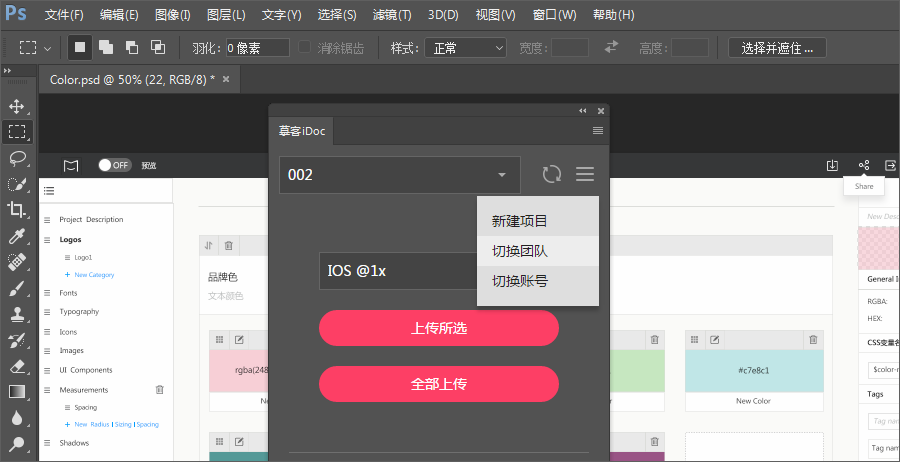Switch to the 摹客iDoc tab

click(302, 131)
